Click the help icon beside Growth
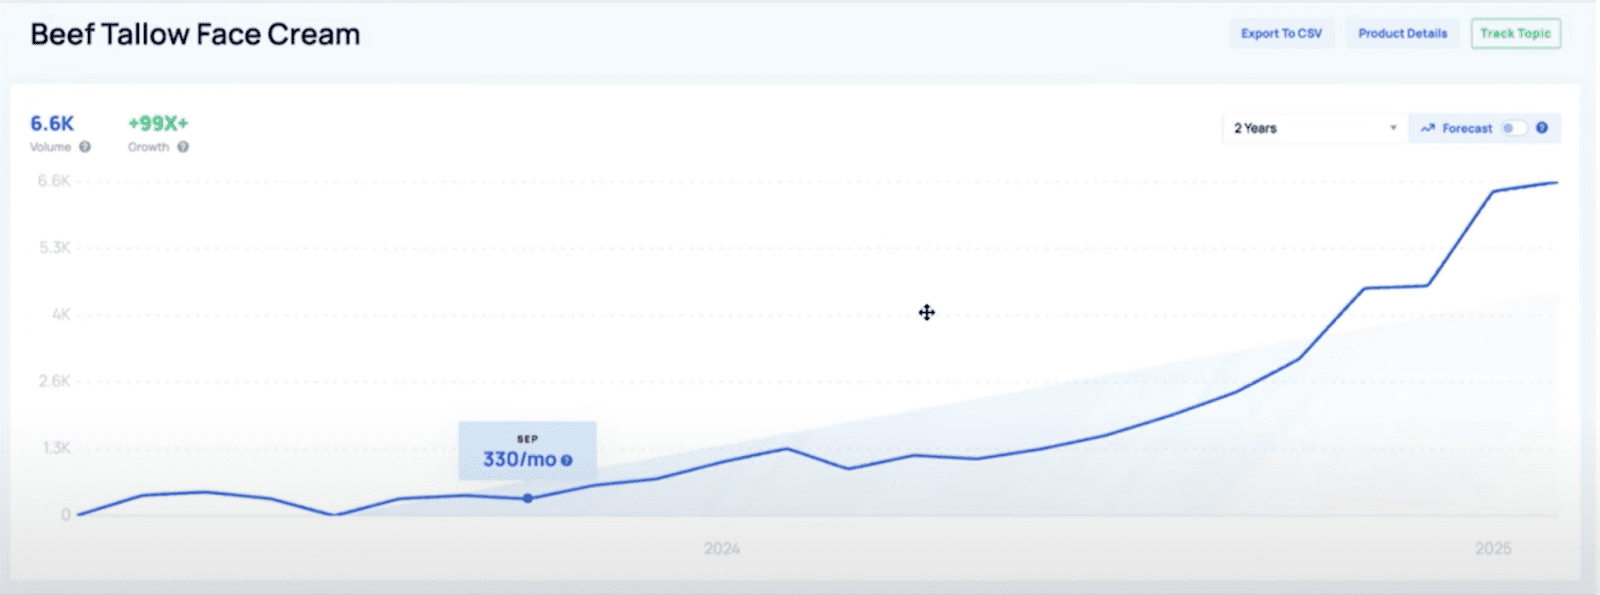 [x=183, y=147]
